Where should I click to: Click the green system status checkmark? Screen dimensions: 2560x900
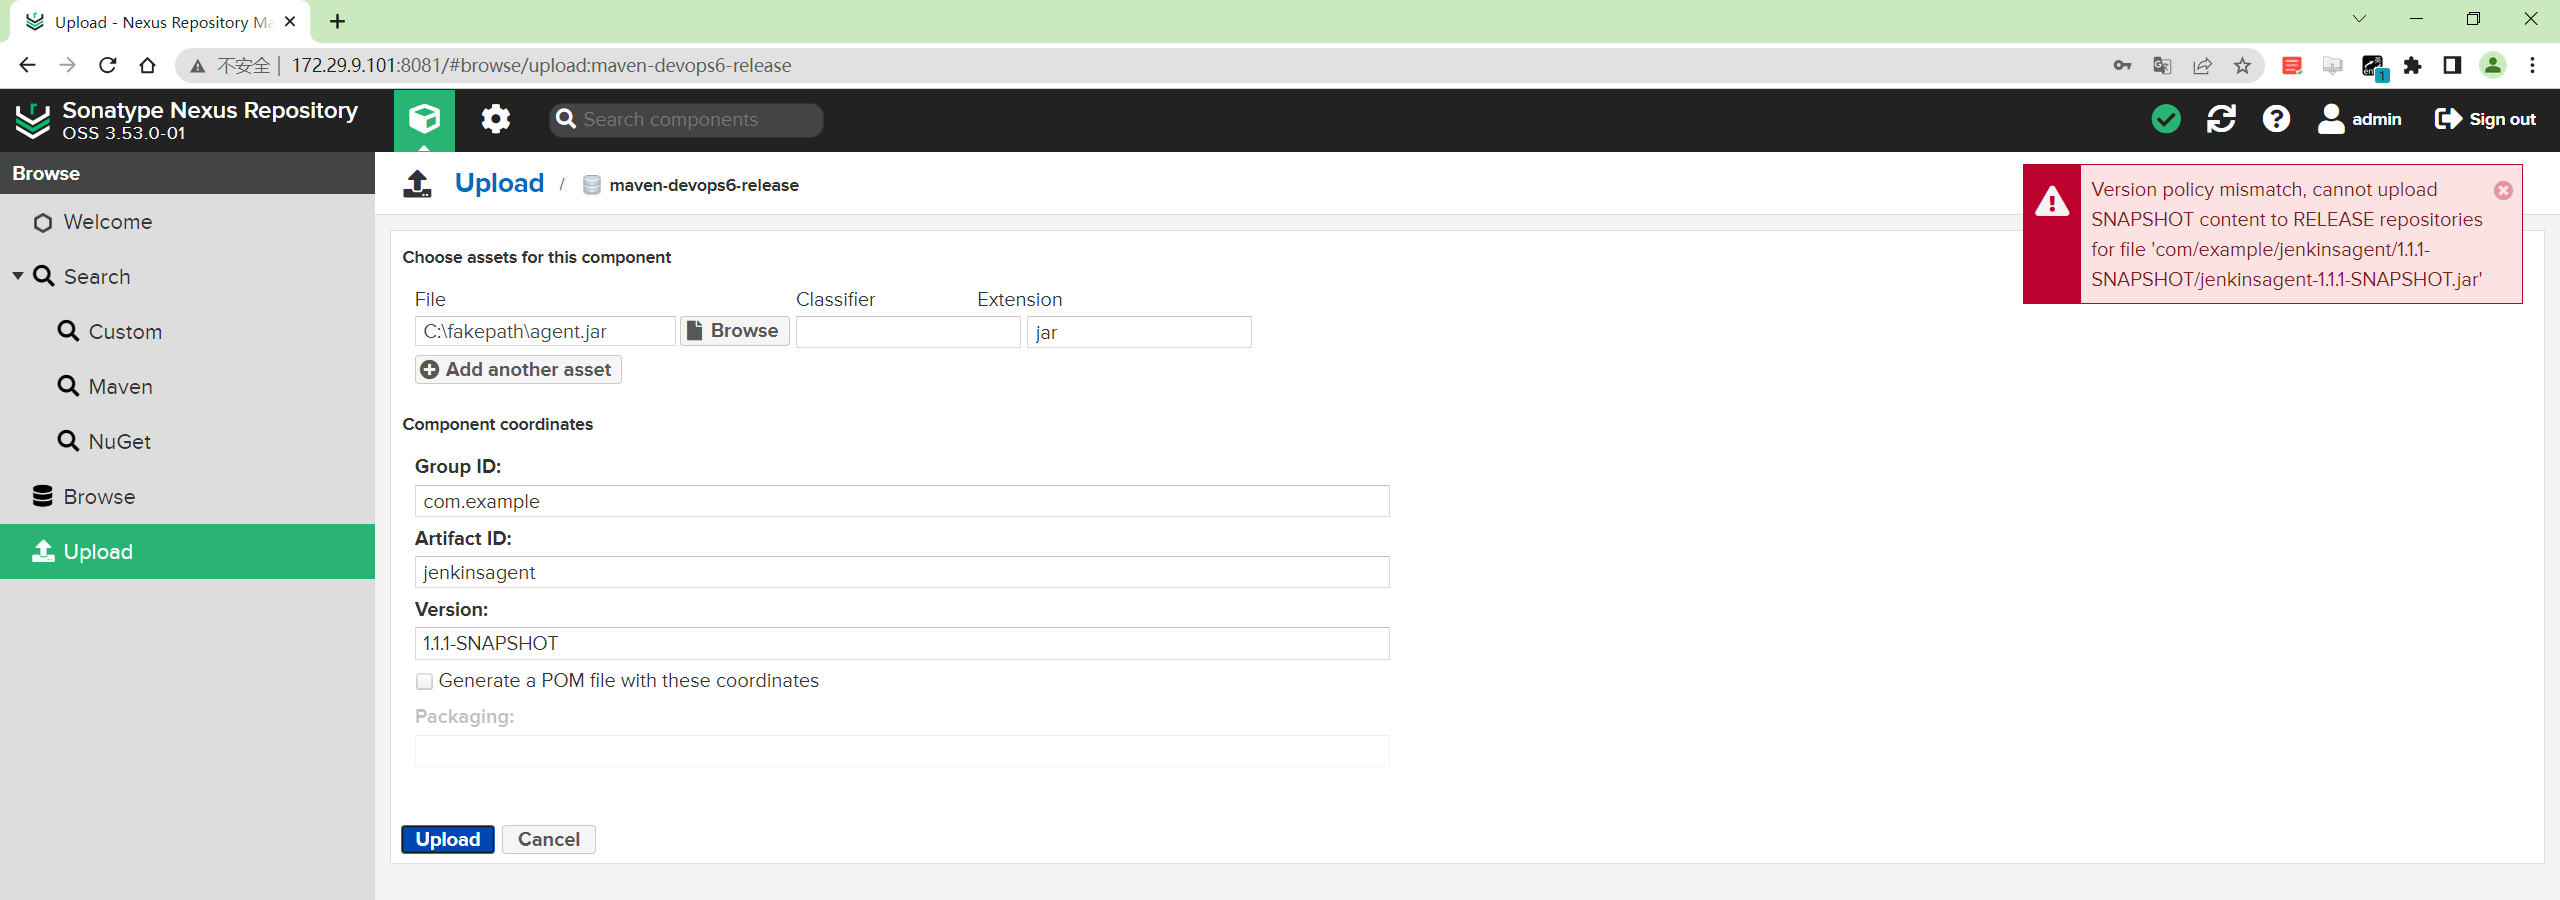pyautogui.click(x=2166, y=119)
